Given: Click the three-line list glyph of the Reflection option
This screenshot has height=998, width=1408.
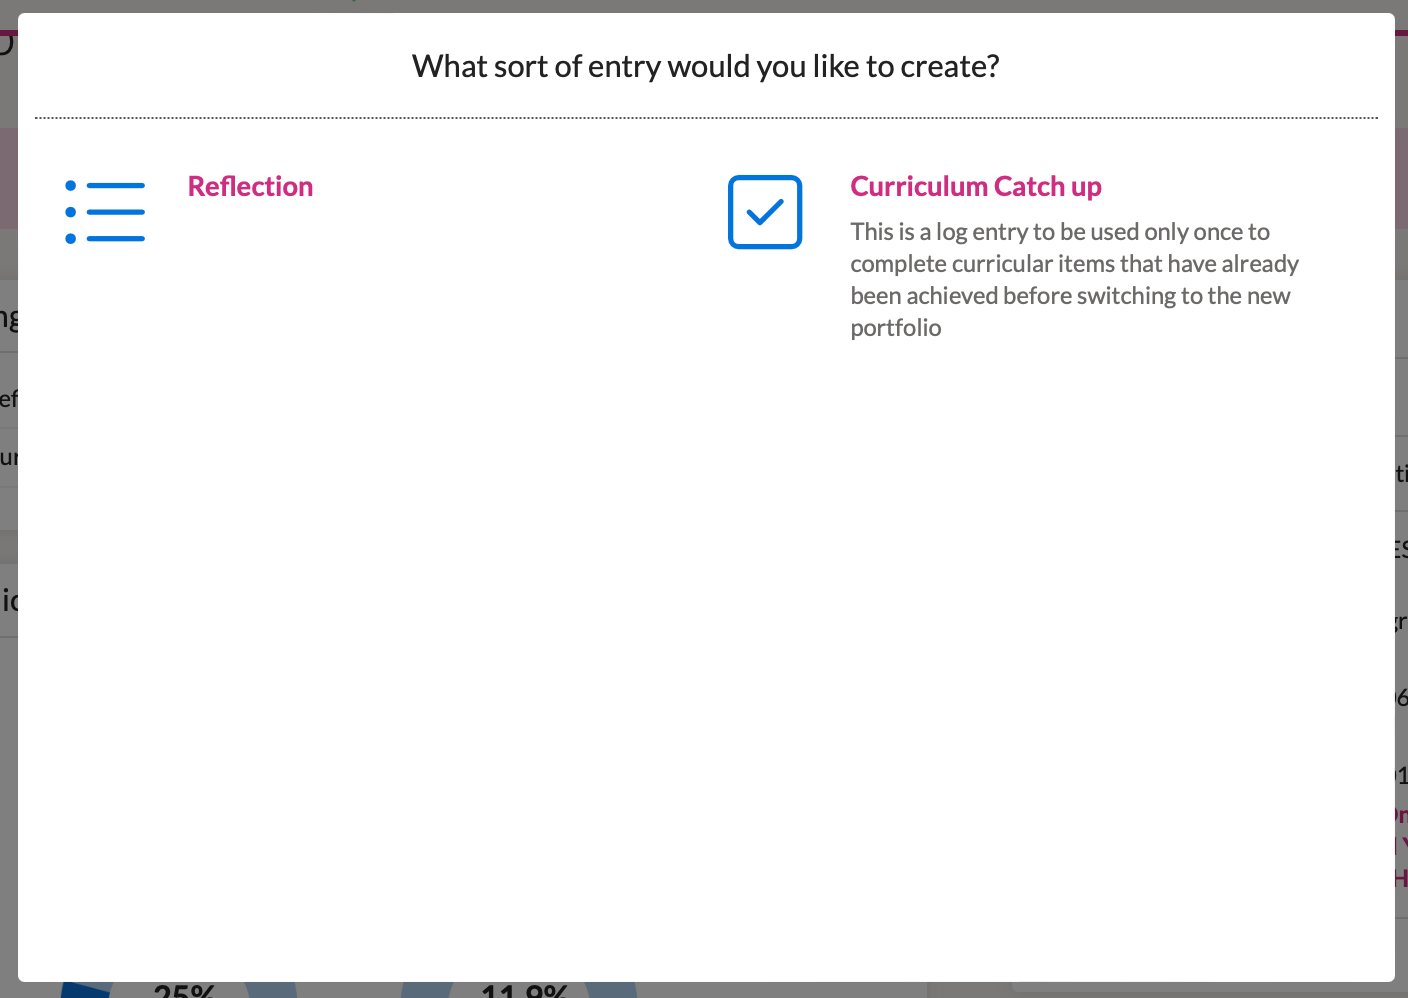Looking at the screenshot, I should click(x=118, y=211).
